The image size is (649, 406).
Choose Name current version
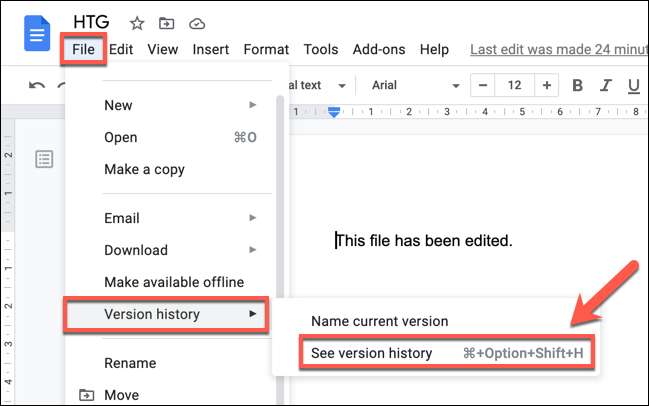click(x=379, y=321)
